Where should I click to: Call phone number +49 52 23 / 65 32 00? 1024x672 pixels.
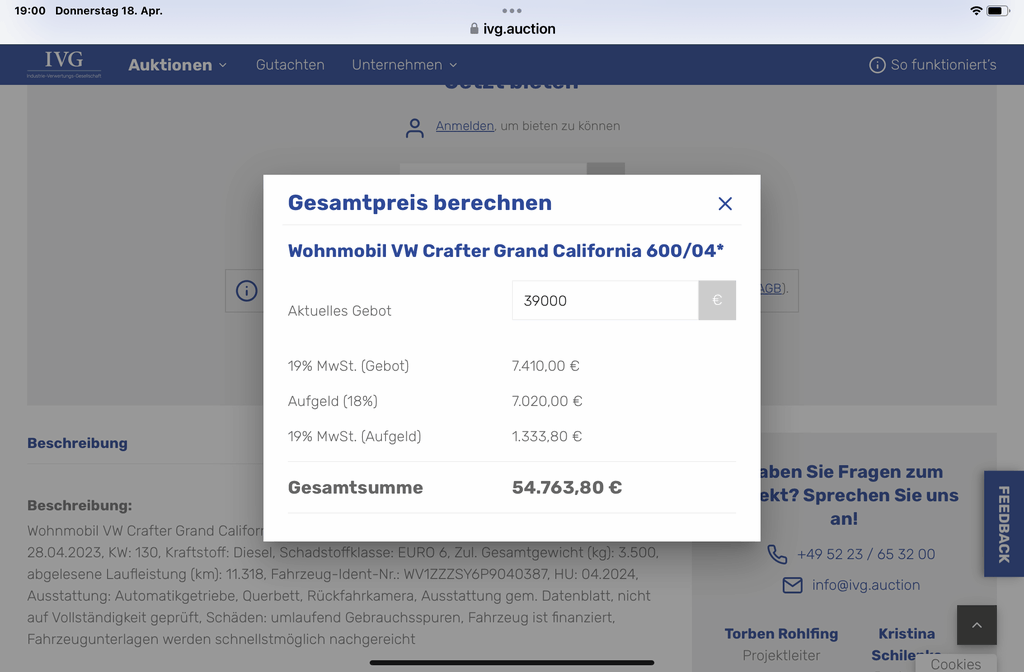click(866, 554)
